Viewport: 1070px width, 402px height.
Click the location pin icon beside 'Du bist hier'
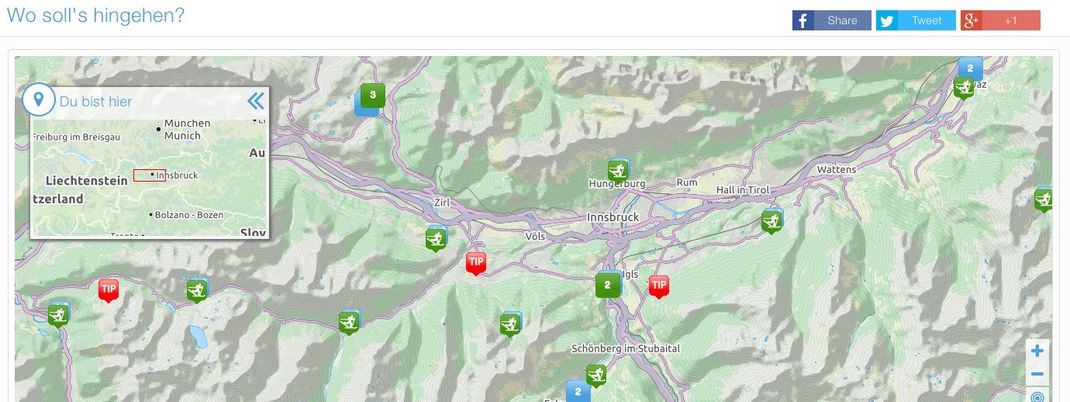39,100
